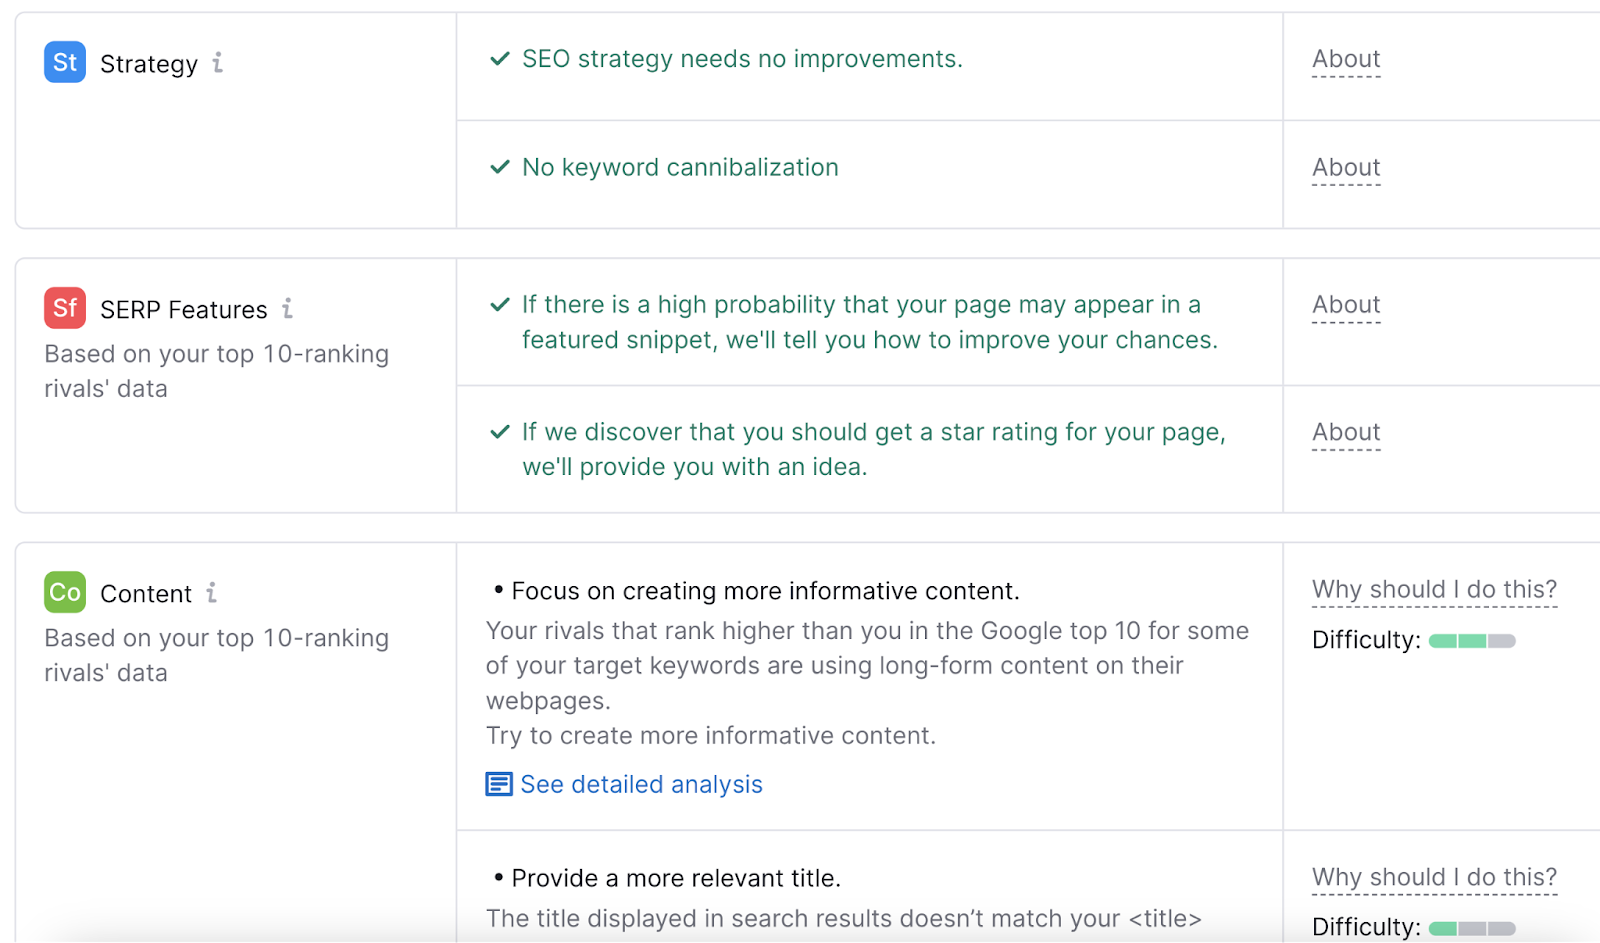Viewport: 1600px width, 943px height.
Task: Click the info icon next to Strategy
Action: coord(220,63)
